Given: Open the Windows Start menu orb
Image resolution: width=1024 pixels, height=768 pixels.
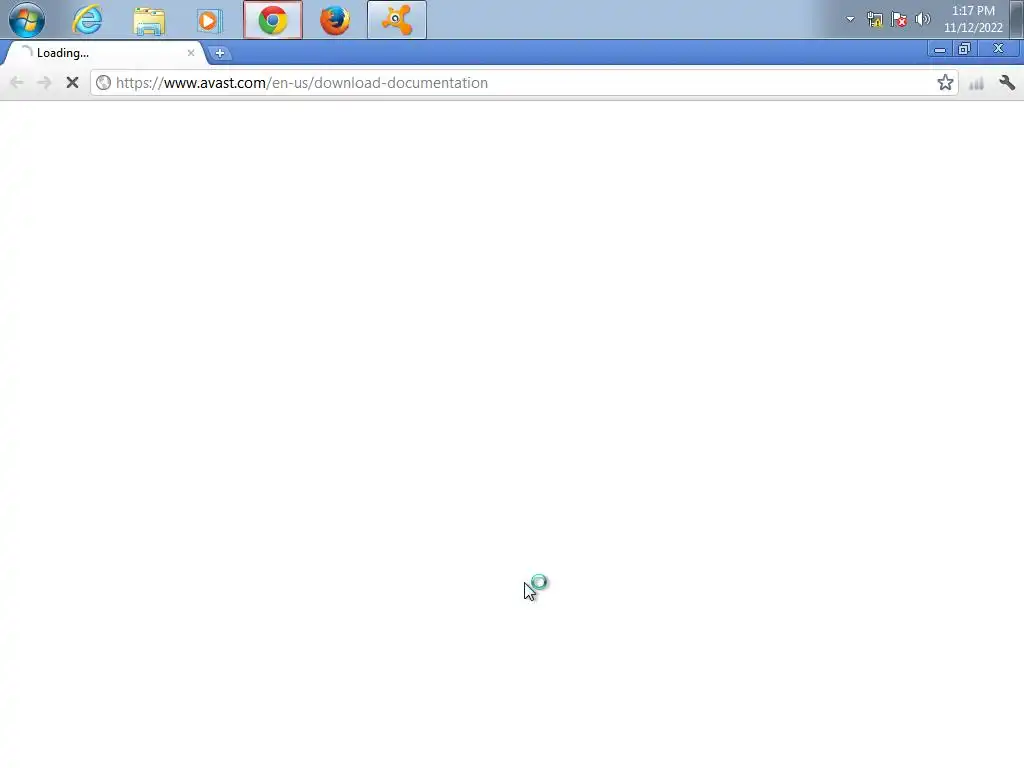Looking at the screenshot, I should click(27, 20).
